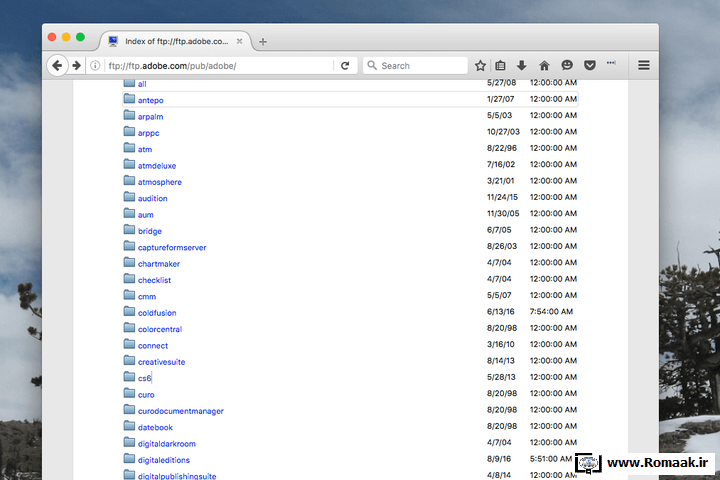This screenshot has height=480, width=720.
Task: Open the curo folder link
Action: pyautogui.click(x=146, y=395)
